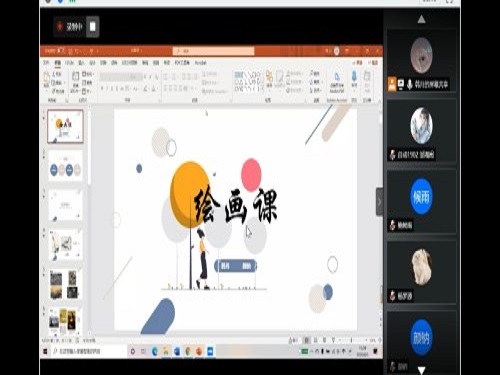Open Microsoft Edge from the taskbar
Image resolution: width=500 pixels, height=375 pixels.
[155, 351]
